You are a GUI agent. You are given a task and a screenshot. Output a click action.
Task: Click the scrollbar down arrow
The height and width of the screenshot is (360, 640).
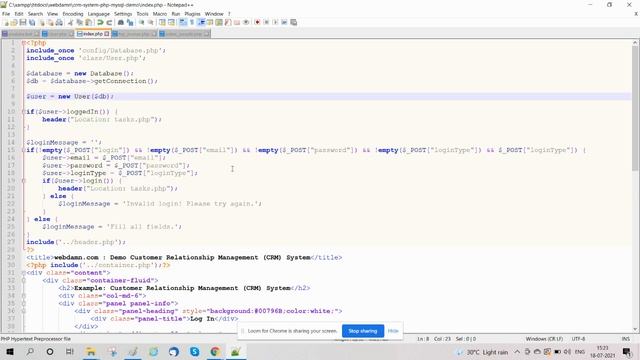636,329
